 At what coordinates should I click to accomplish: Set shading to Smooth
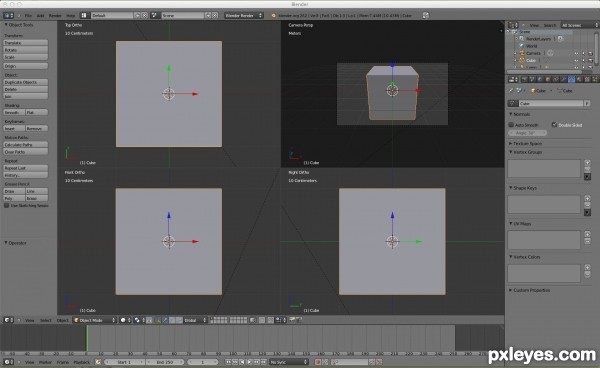pos(14,112)
